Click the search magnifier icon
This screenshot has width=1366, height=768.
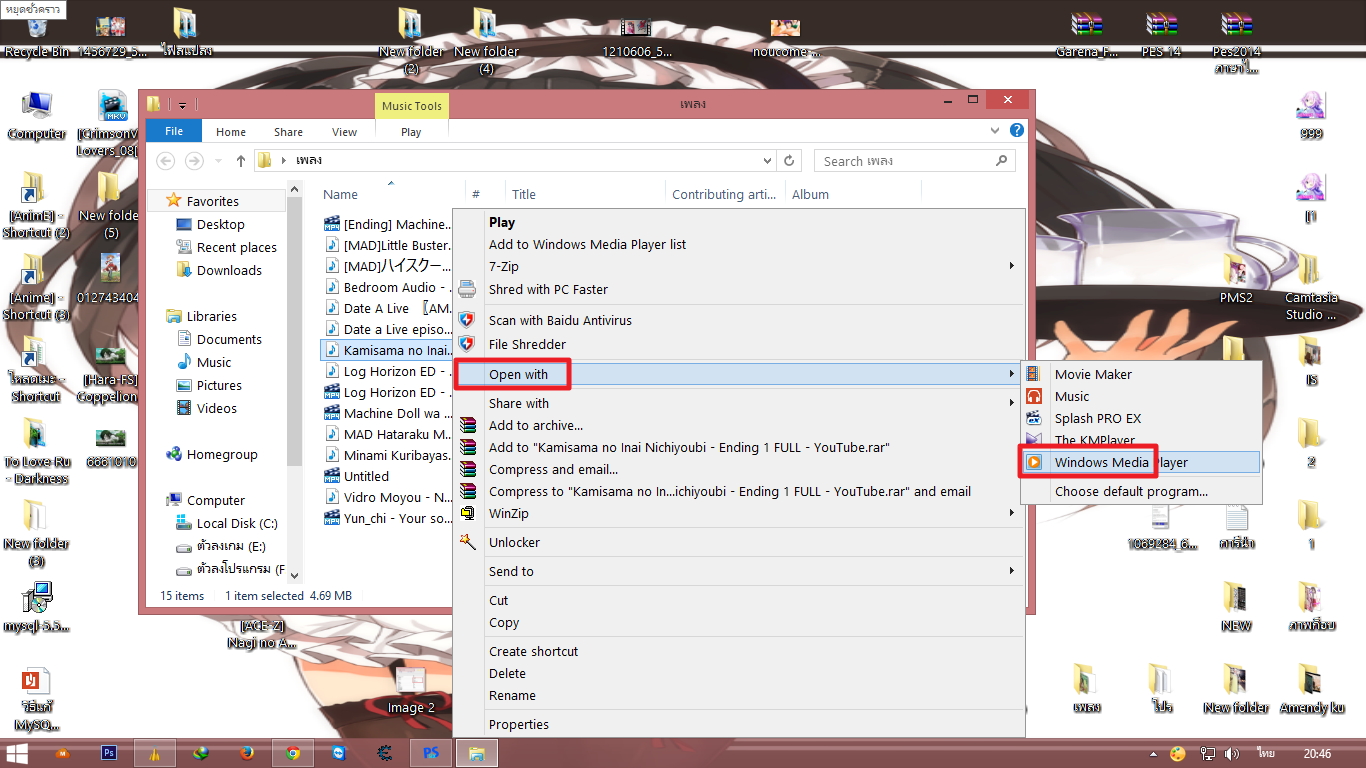pyautogui.click(x=1001, y=161)
